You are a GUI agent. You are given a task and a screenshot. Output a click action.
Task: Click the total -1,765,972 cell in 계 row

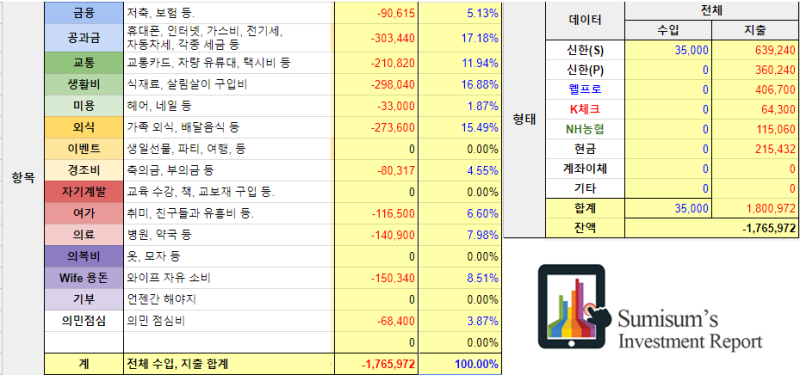[x=376, y=364]
